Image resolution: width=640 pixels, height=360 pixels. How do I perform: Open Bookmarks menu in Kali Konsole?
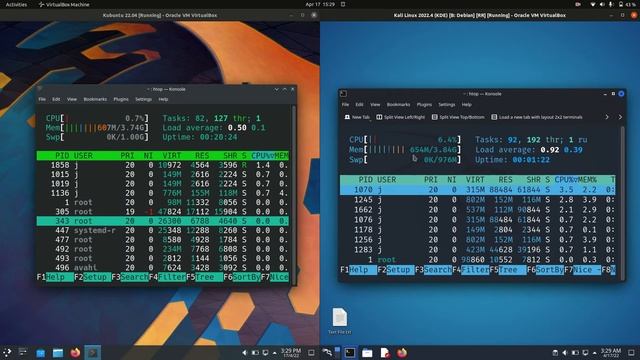pos(398,104)
